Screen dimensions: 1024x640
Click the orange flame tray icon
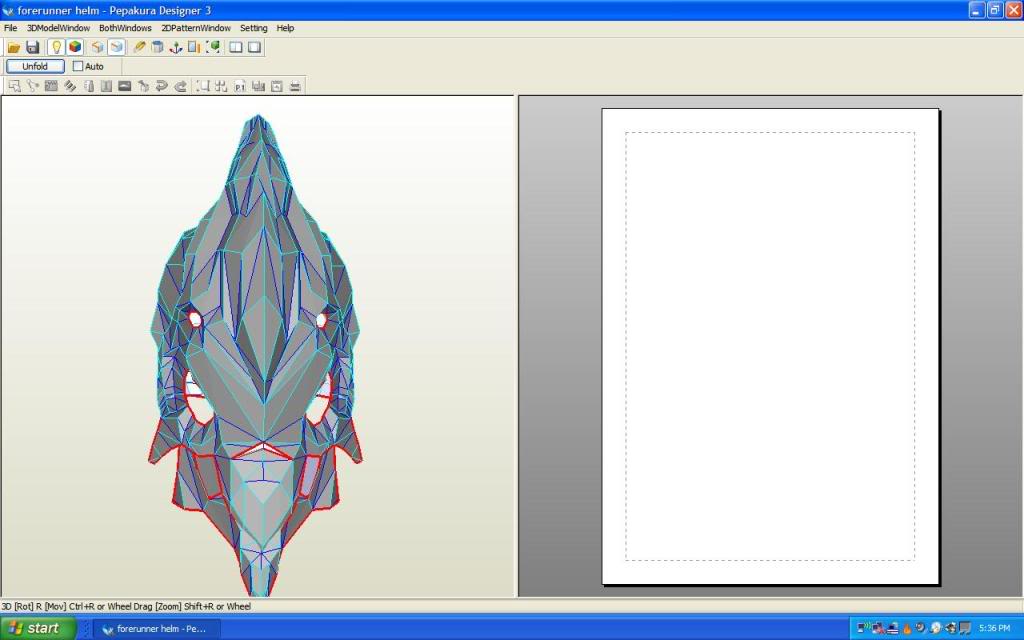906,628
